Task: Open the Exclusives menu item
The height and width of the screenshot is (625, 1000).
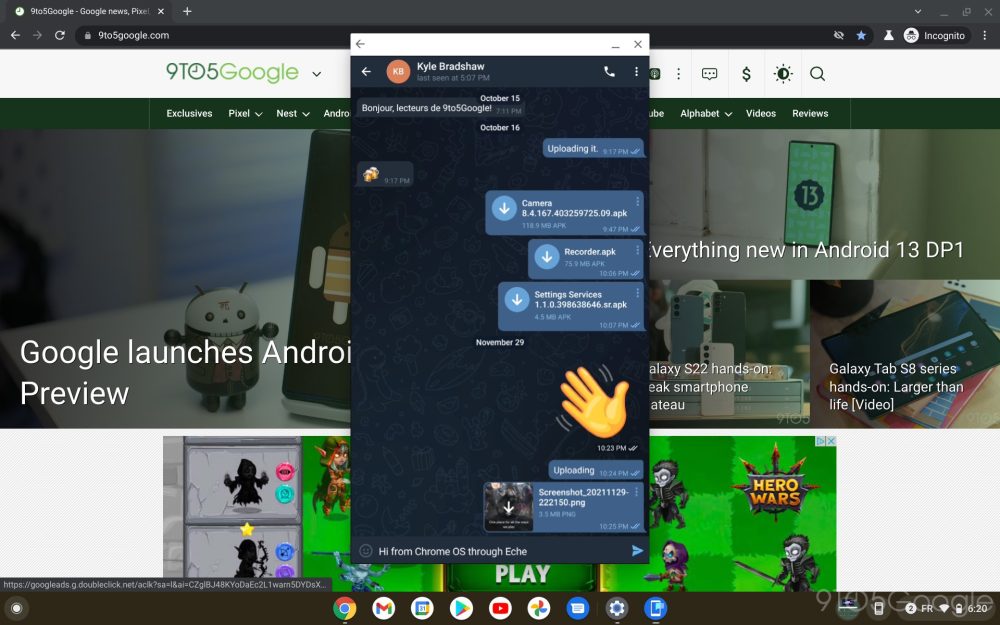Action: click(x=189, y=114)
